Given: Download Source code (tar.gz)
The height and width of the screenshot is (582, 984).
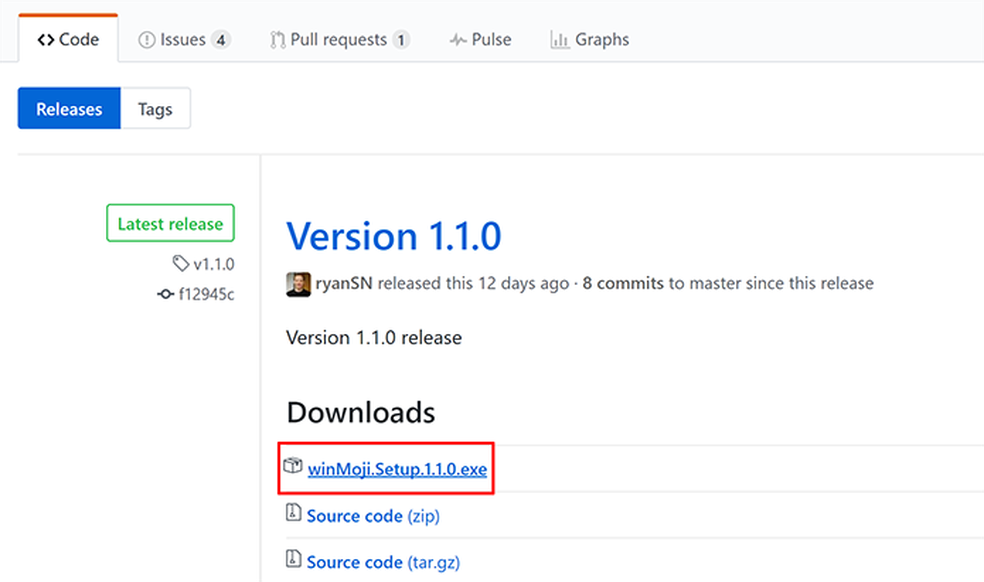Looking at the screenshot, I should click(383, 562).
